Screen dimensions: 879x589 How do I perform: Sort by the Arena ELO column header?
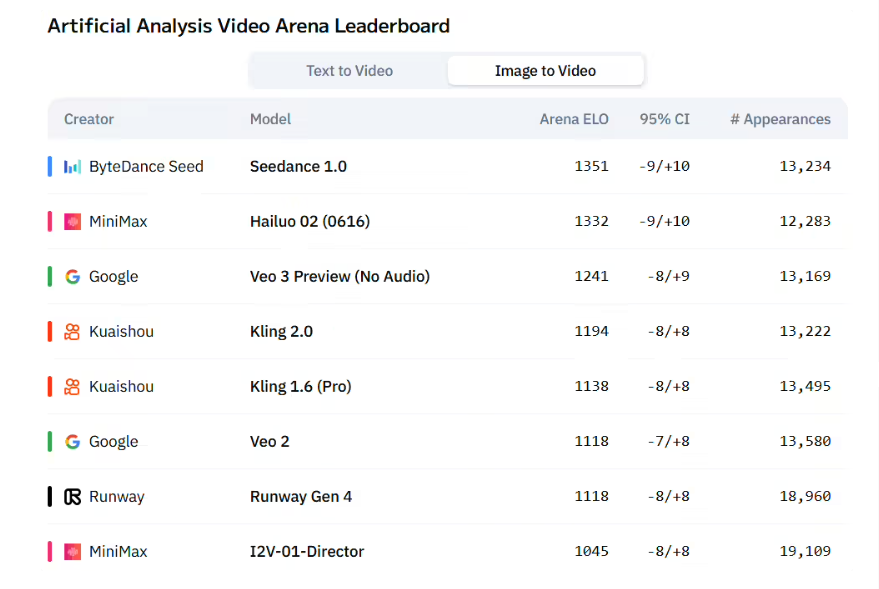573,119
